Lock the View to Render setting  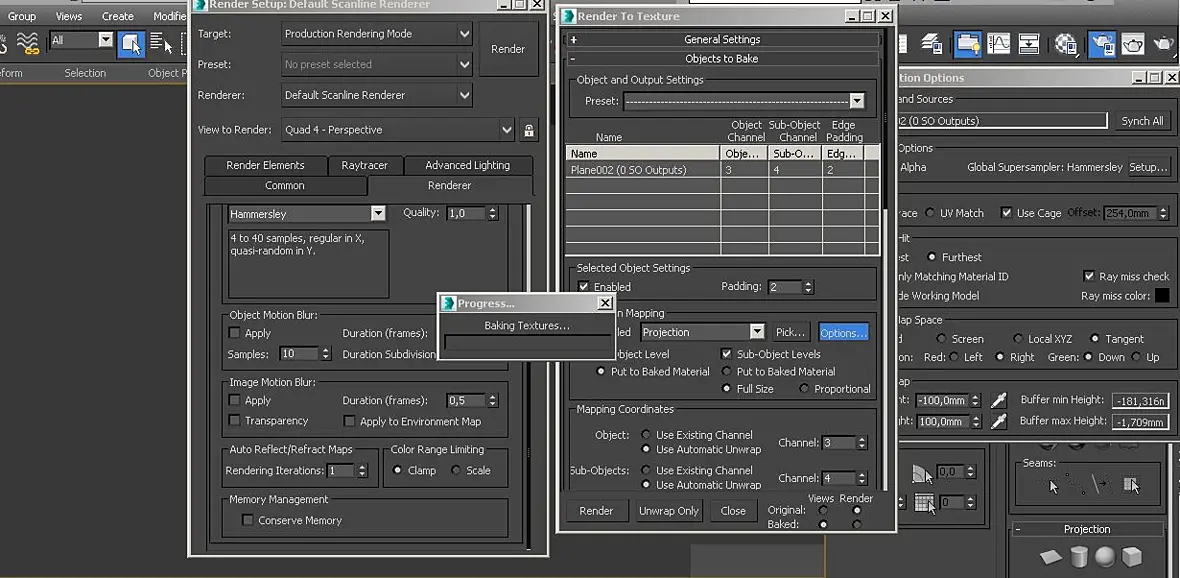pos(528,129)
